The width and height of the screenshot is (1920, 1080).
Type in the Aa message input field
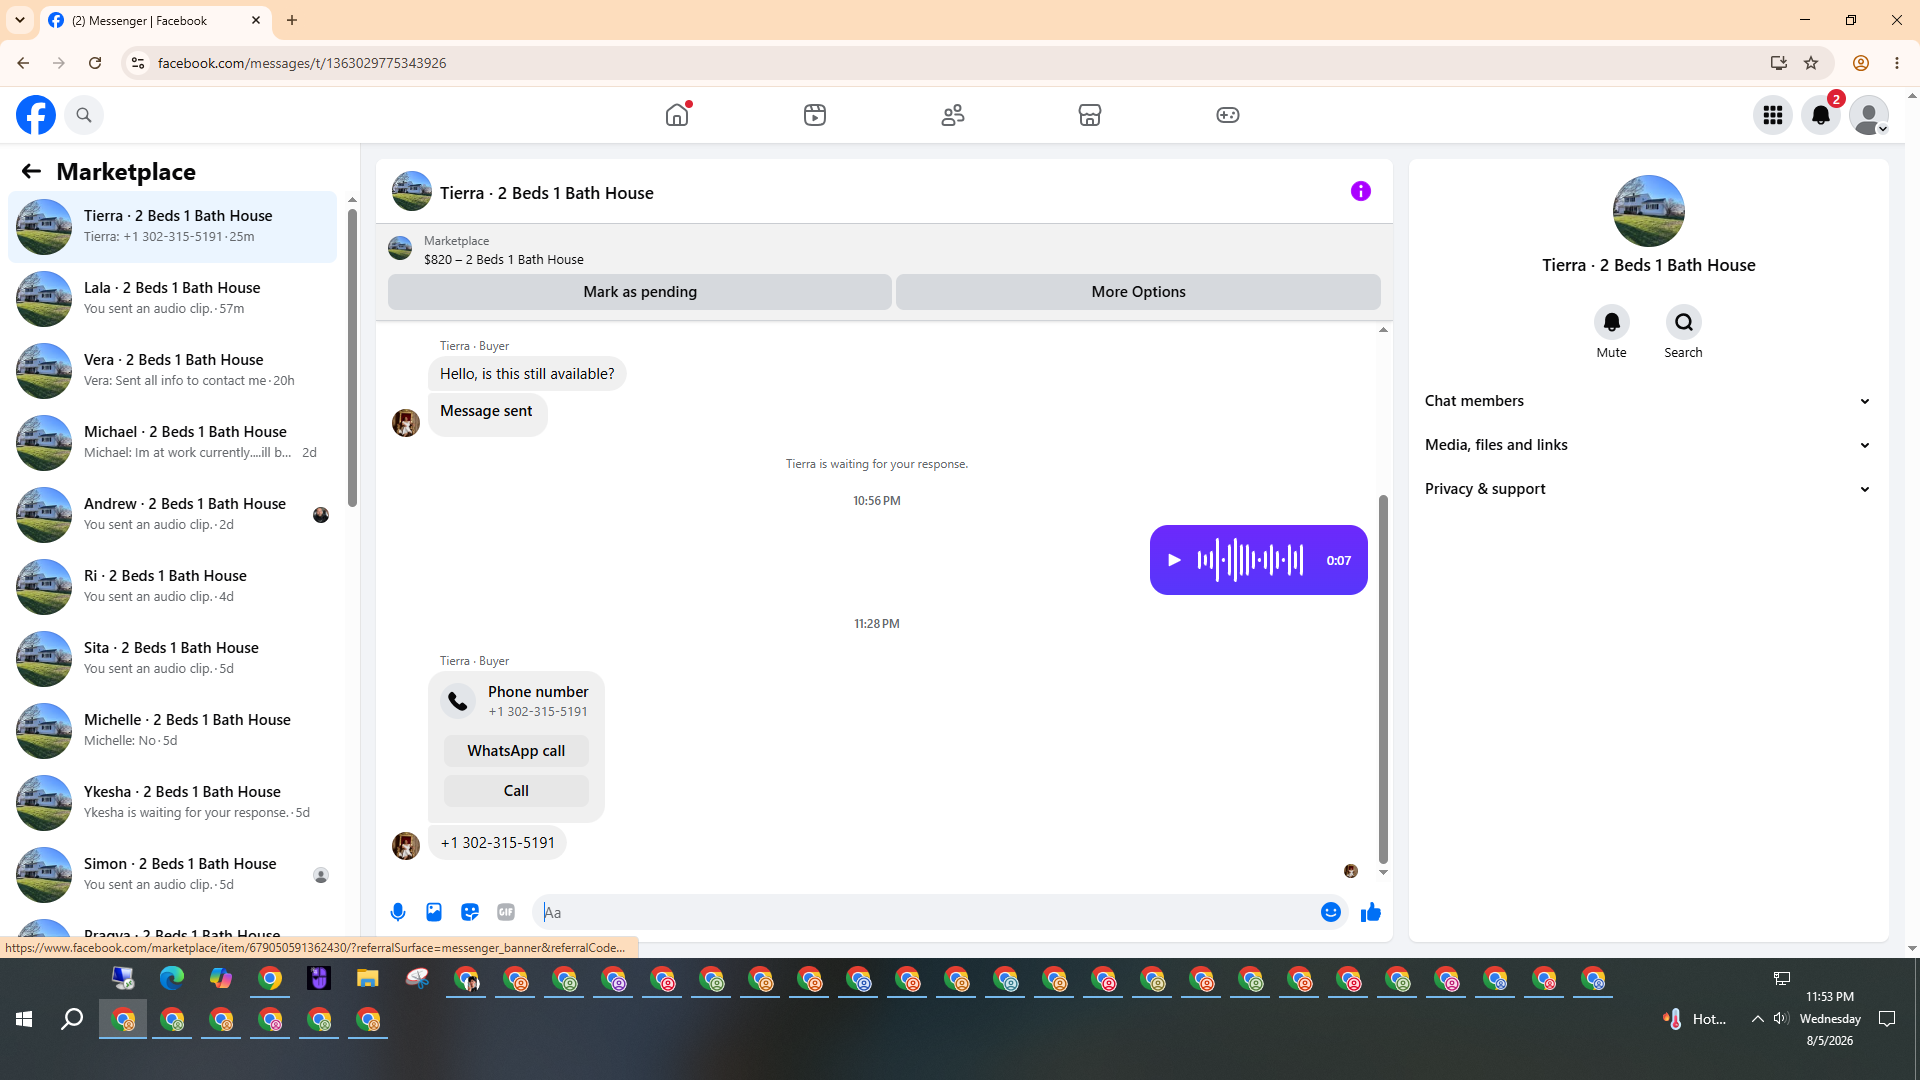[x=925, y=912]
